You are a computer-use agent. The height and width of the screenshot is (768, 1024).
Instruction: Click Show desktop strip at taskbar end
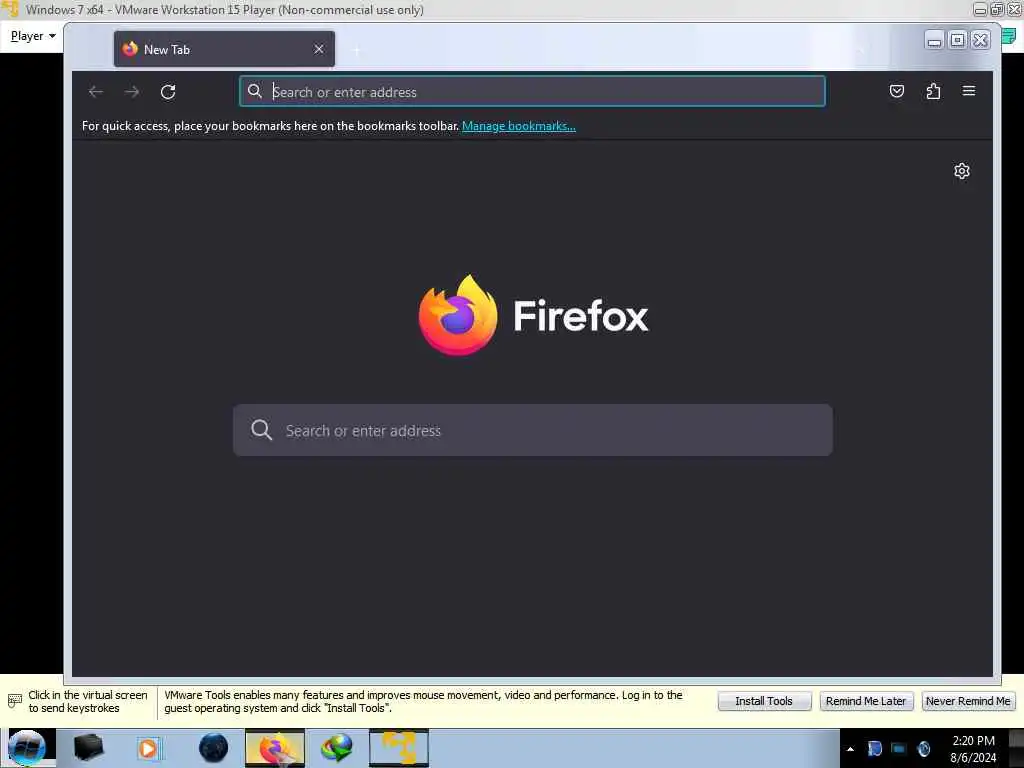point(1016,748)
